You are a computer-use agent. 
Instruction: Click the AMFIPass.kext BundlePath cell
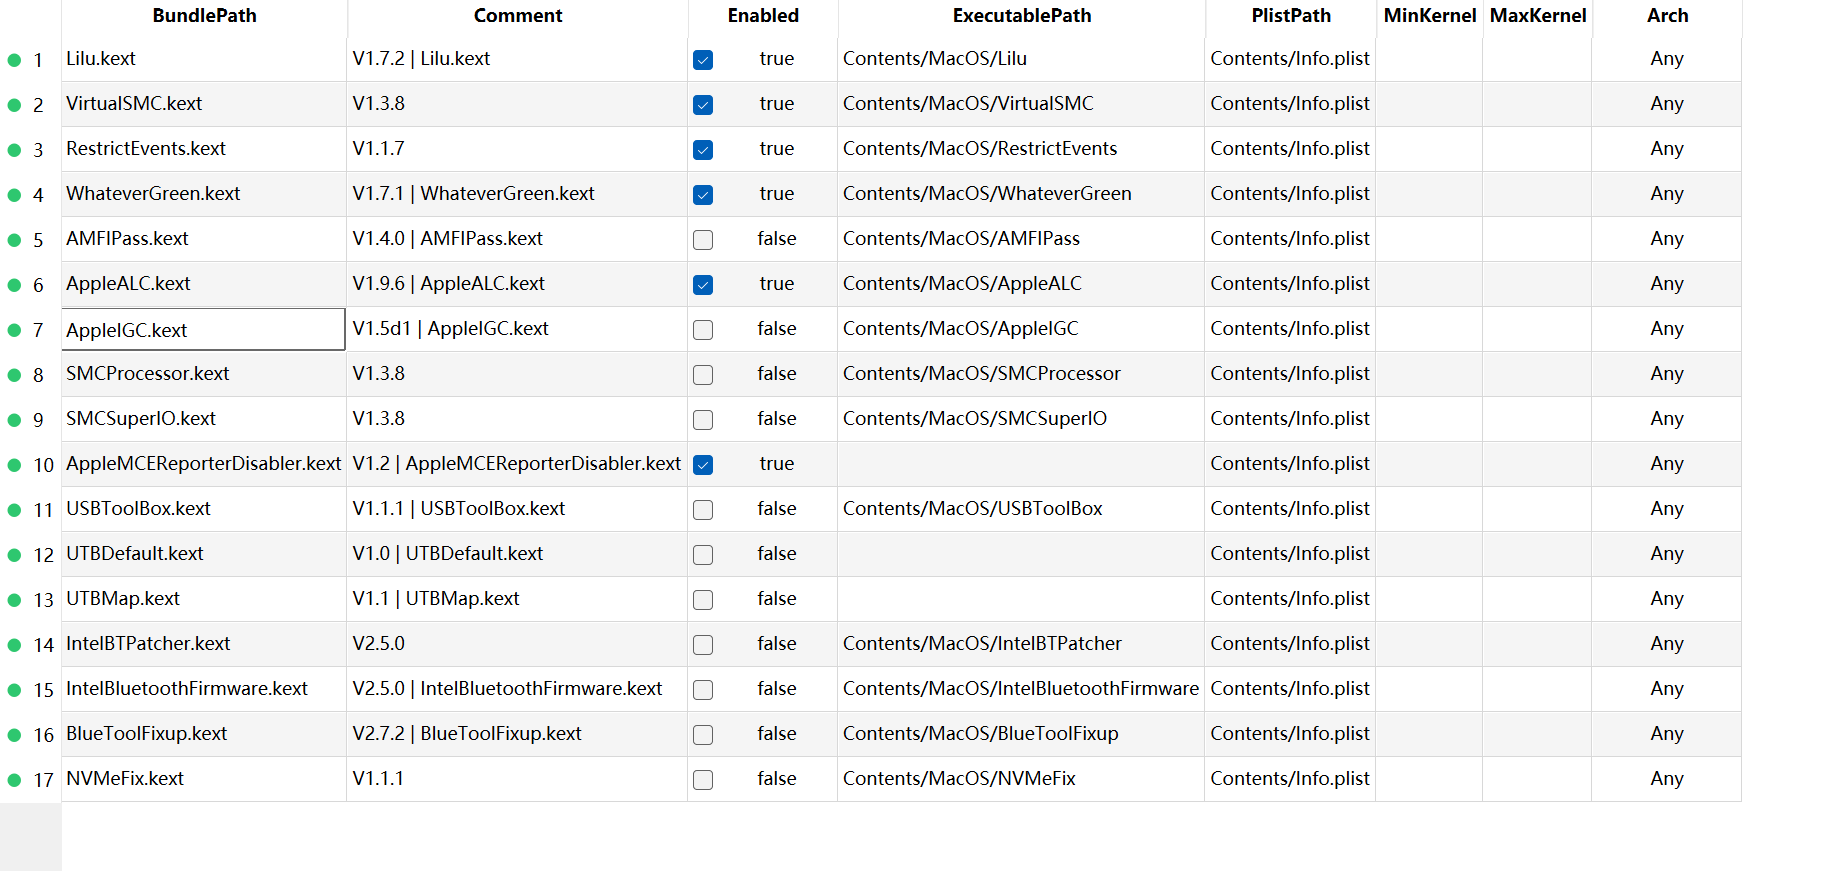point(204,239)
